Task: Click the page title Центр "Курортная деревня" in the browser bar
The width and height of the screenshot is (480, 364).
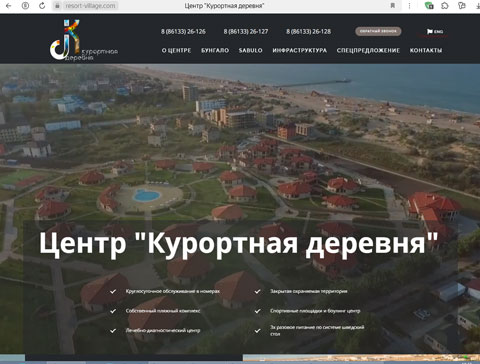Action: [x=224, y=6]
